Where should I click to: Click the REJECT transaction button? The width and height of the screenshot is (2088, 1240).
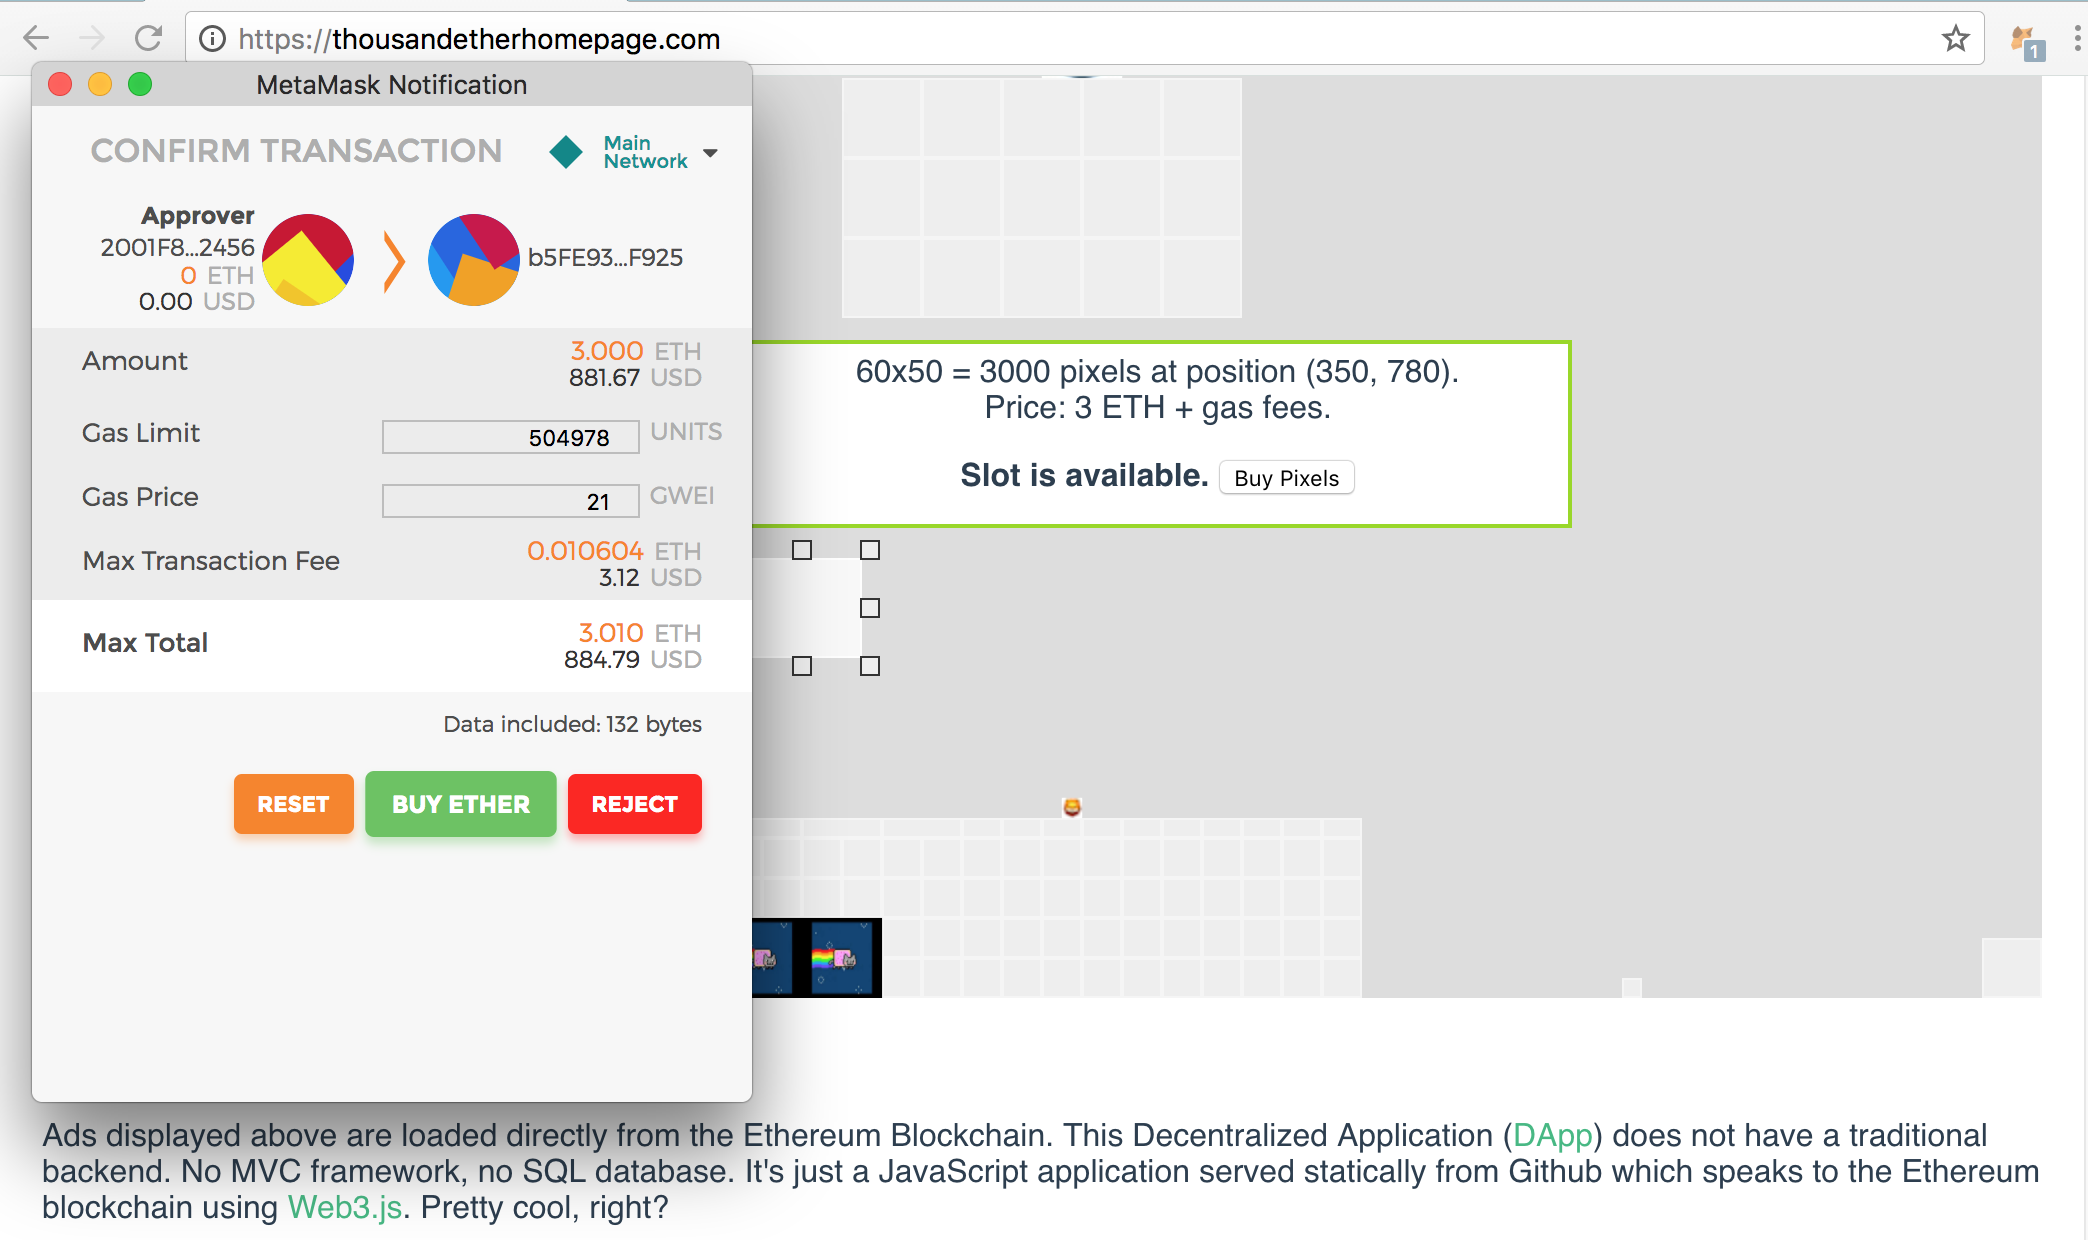pyautogui.click(x=635, y=805)
